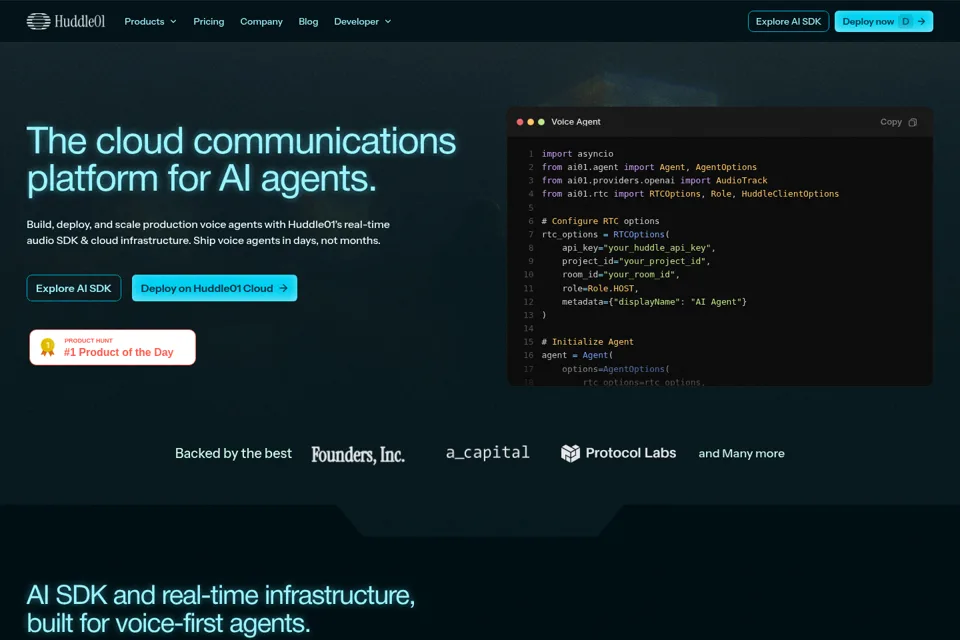Open the Founders, Inc. logo
The height and width of the screenshot is (640, 960).
[358, 454]
